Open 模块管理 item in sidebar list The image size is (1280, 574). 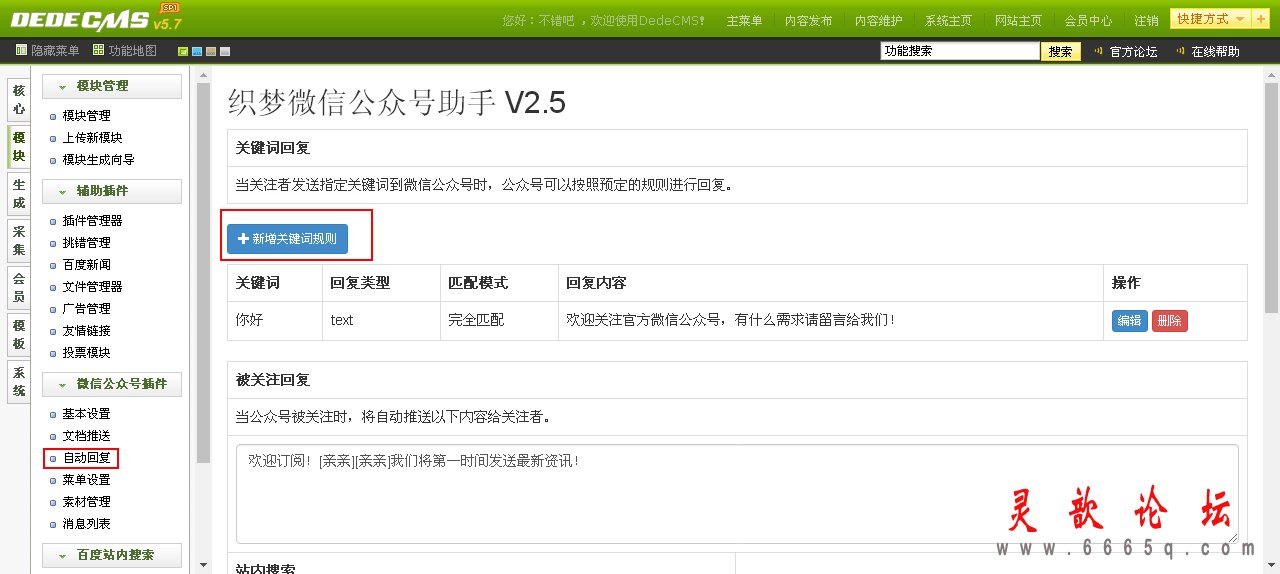click(x=86, y=116)
